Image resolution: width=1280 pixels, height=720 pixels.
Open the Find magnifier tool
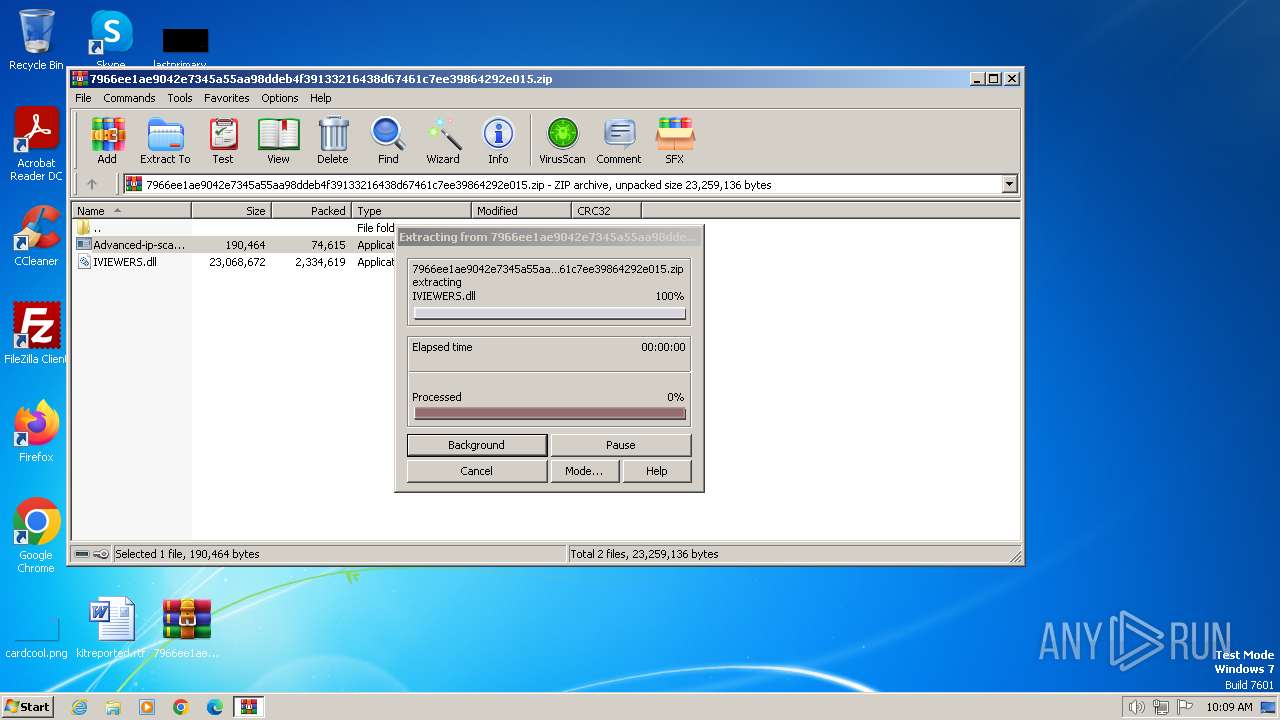click(388, 140)
